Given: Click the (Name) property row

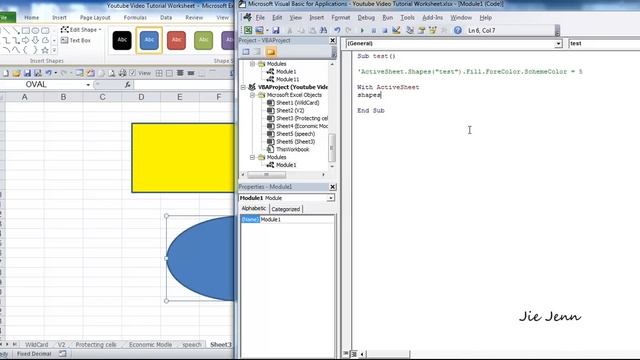Looking at the screenshot, I should [x=287, y=220].
